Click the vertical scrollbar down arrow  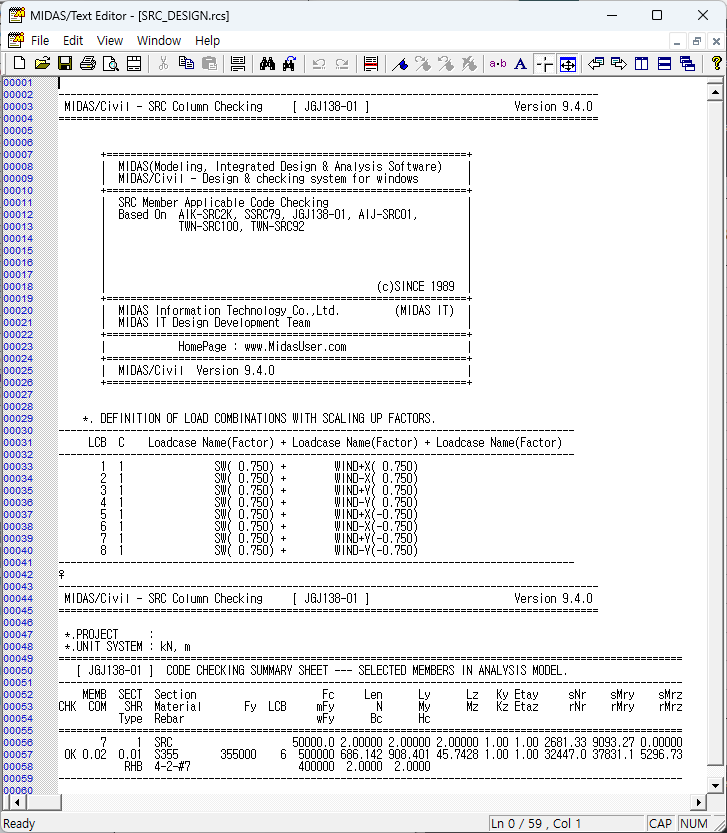(715, 785)
